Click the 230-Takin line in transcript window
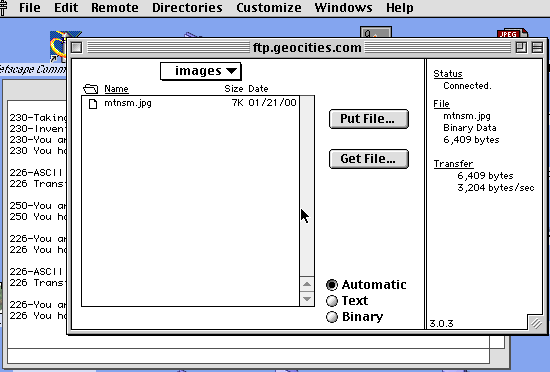The width and height of the screenshot is (550, 372). coord(38,118)
